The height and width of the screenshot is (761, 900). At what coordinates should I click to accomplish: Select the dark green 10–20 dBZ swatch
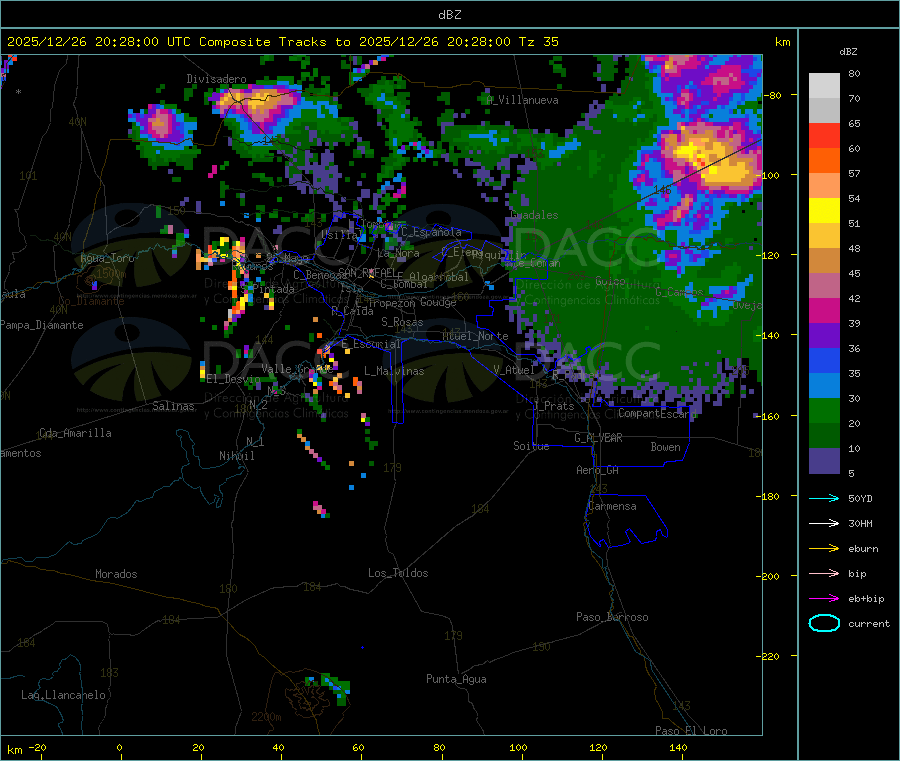coord(824,436)
